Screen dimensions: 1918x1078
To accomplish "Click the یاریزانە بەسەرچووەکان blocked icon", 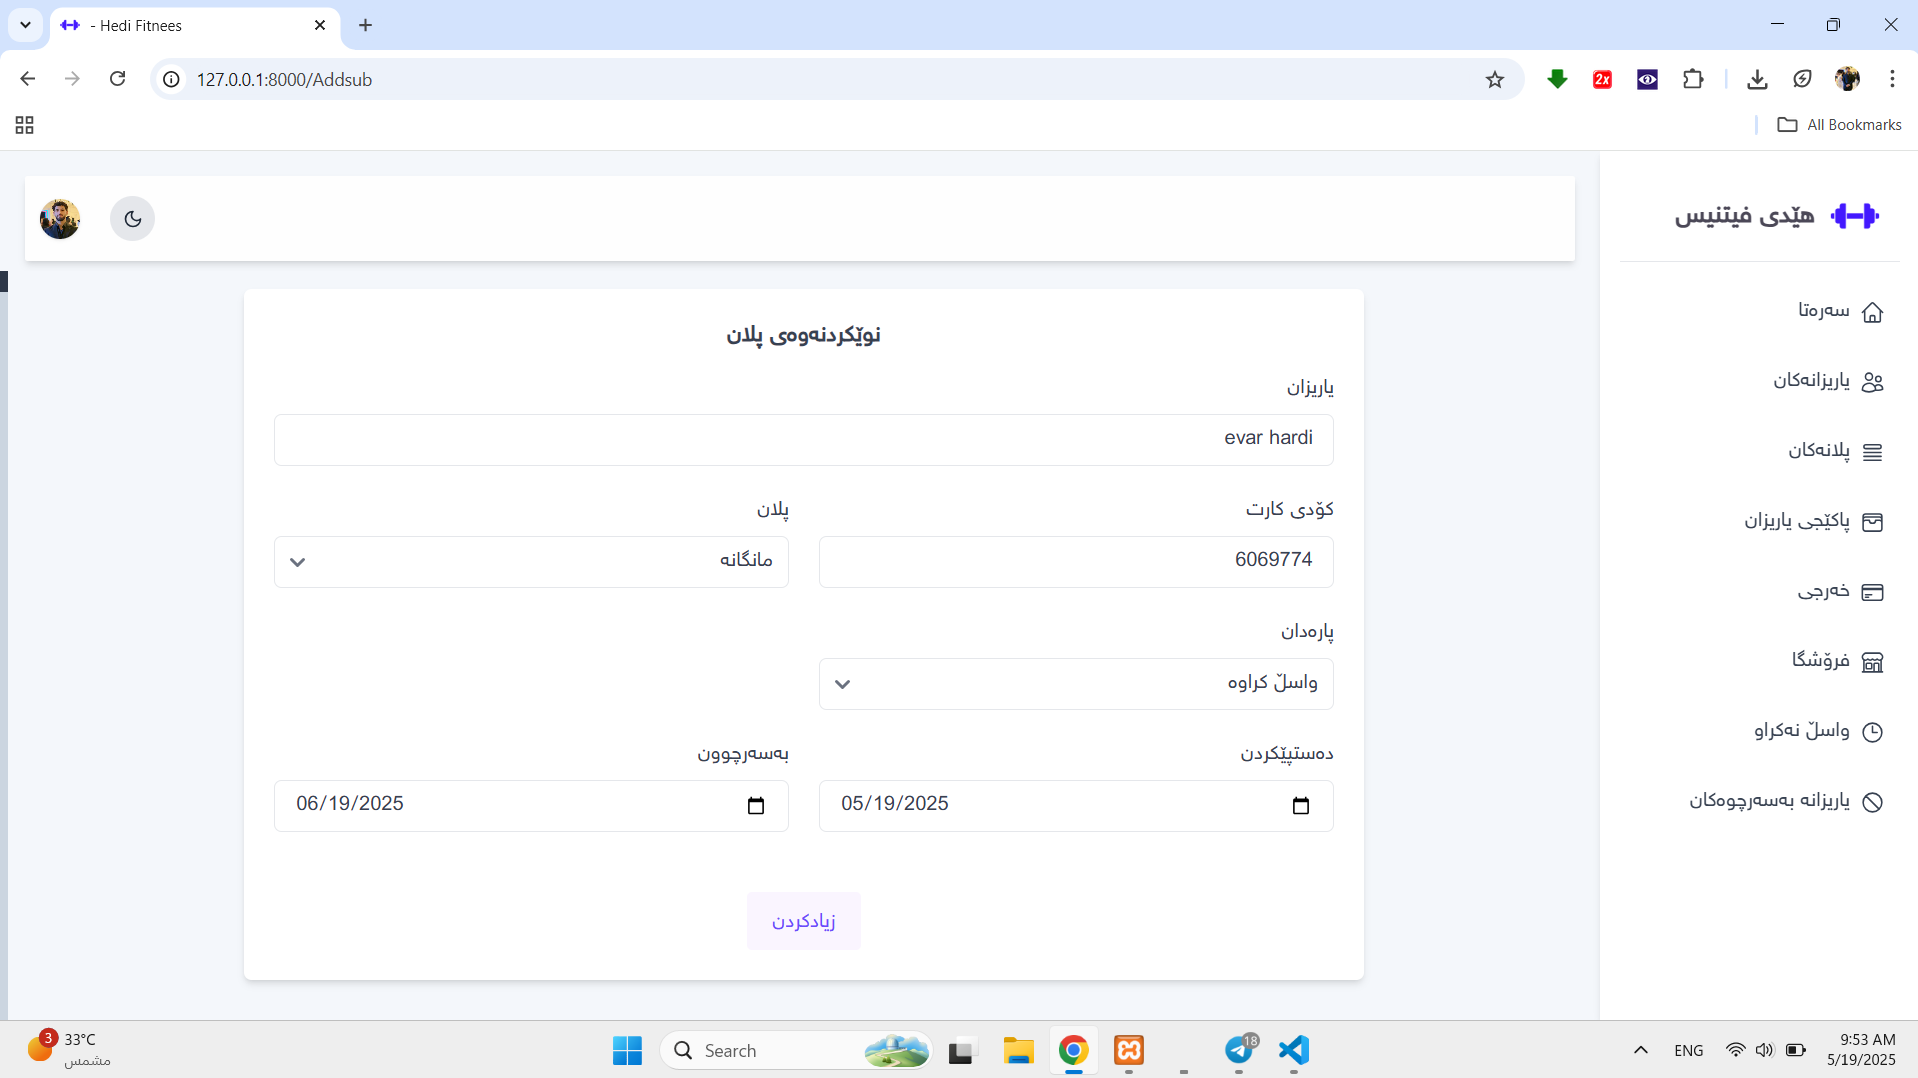I will (1872, 802).
